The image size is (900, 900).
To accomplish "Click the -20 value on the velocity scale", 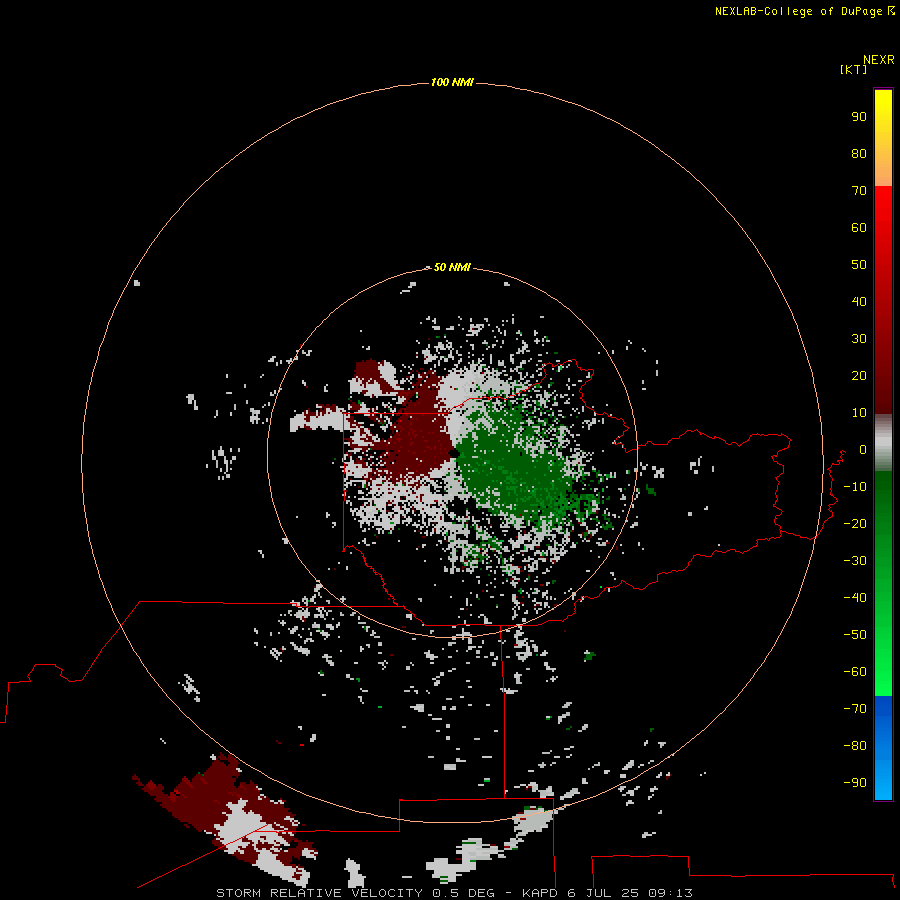I will coord(855,524).
